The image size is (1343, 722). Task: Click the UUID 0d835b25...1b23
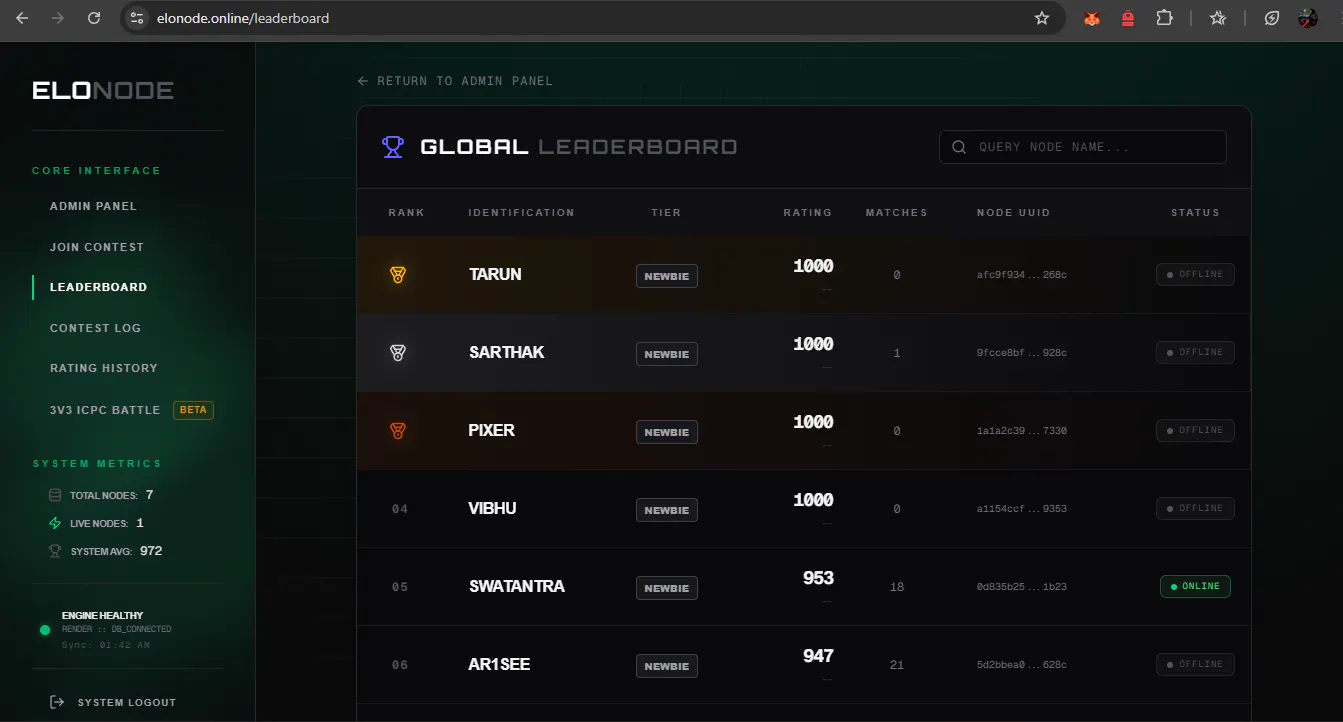1022,586
